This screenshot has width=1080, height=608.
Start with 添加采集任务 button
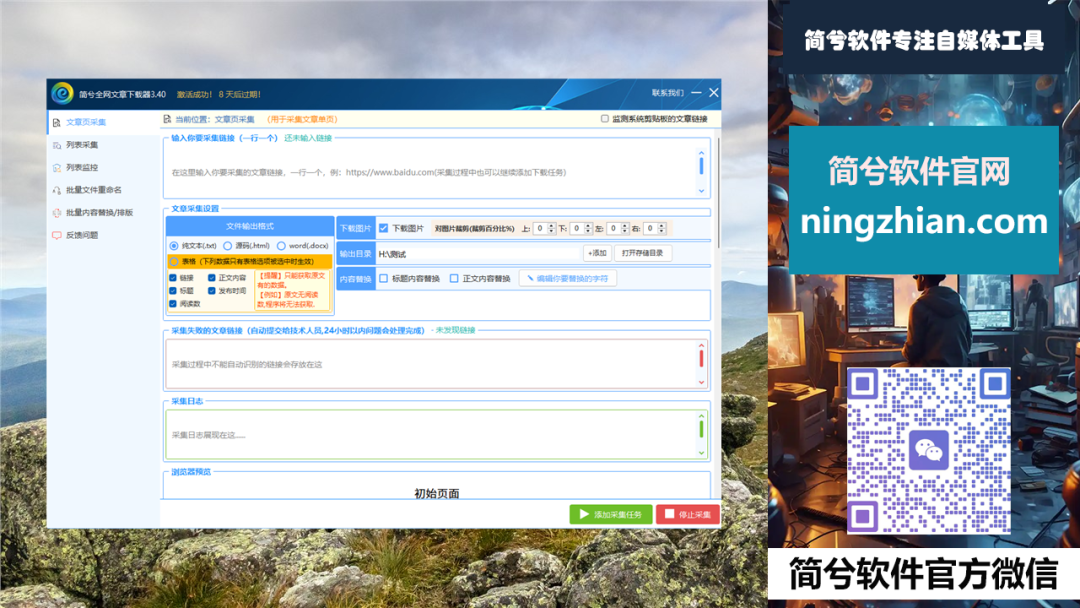point(611,514)
